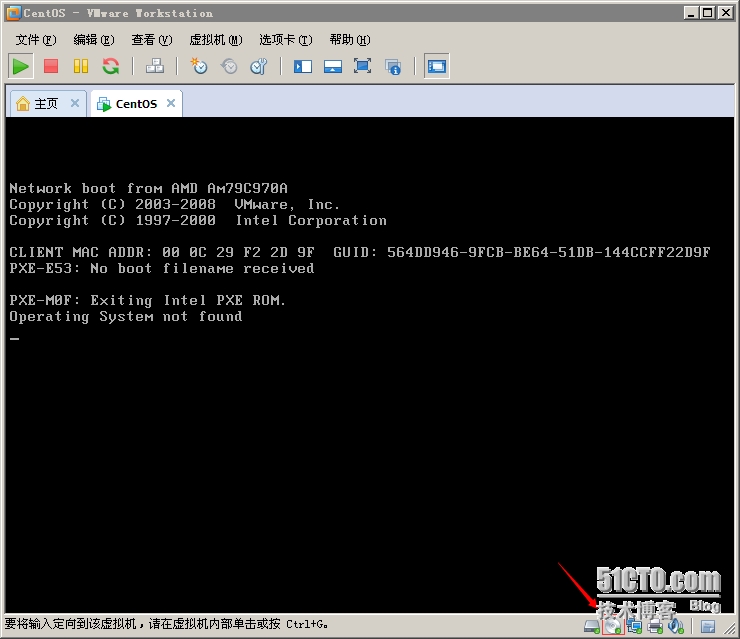Open the 文件(F) menu
The height and width of the screenshot is (639, 740).
(x=36, y=40)
